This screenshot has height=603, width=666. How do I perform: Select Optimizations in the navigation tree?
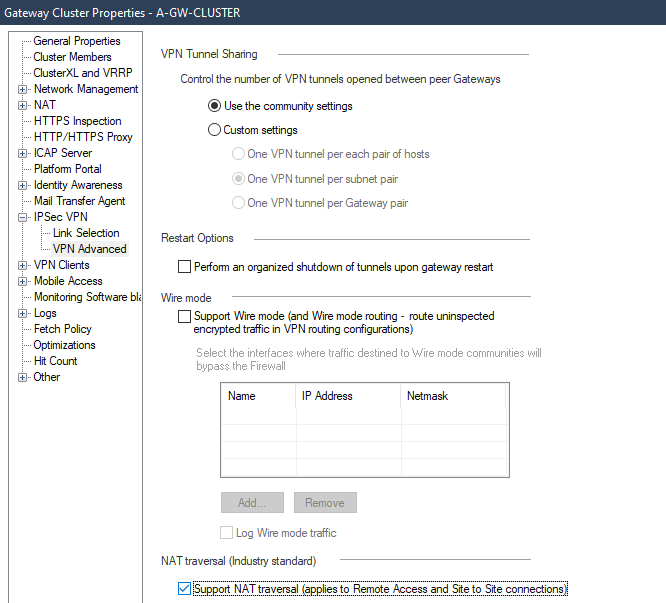(64, 345)
